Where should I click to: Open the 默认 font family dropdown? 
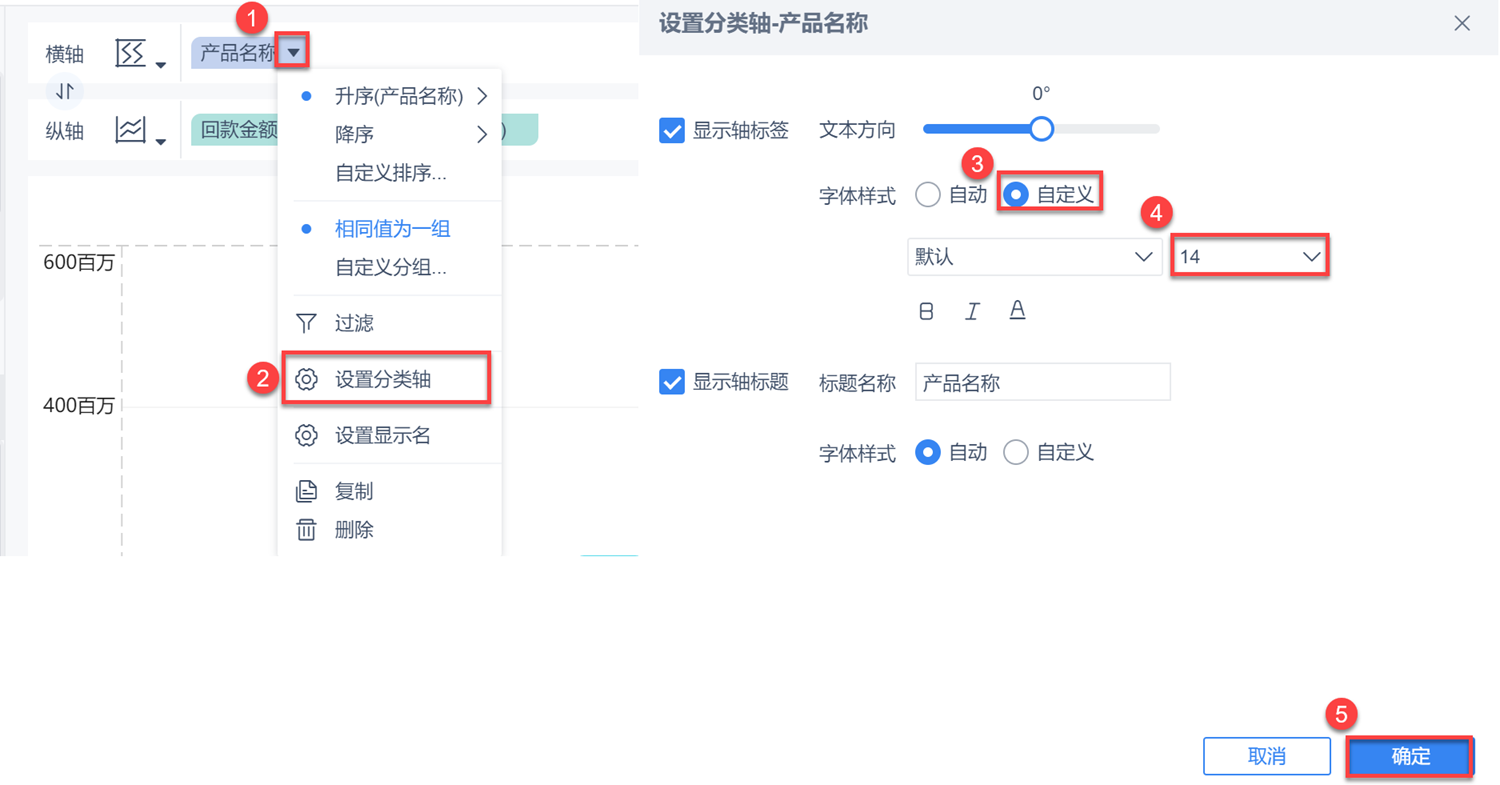(1033, 257)
